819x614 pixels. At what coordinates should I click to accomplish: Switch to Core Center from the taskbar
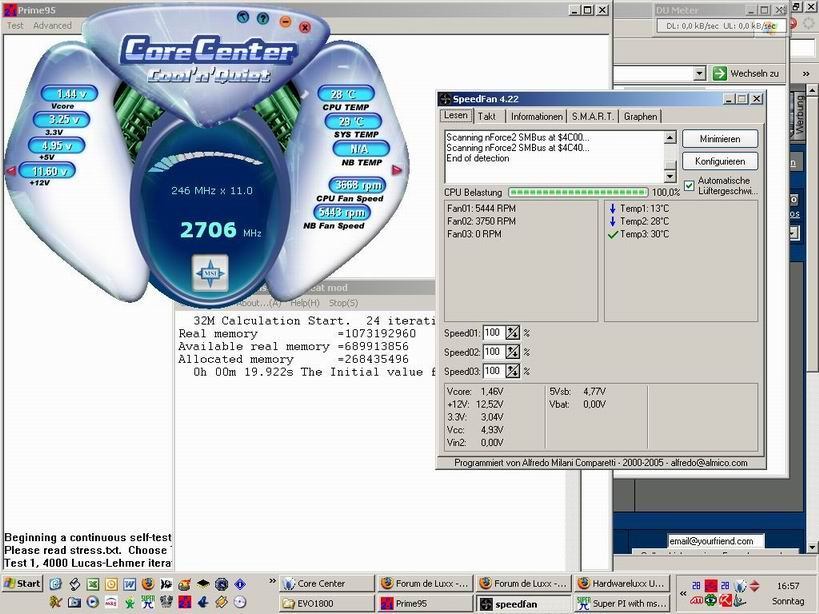(x=327, y=584)
